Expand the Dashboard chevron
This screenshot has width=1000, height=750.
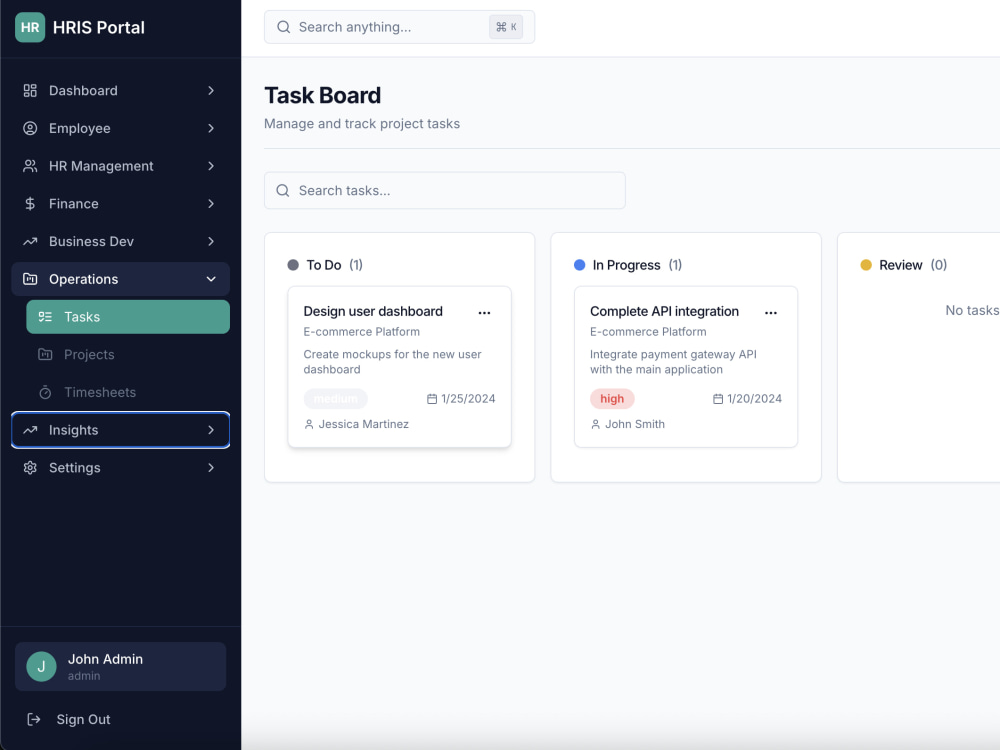point(211,91)
